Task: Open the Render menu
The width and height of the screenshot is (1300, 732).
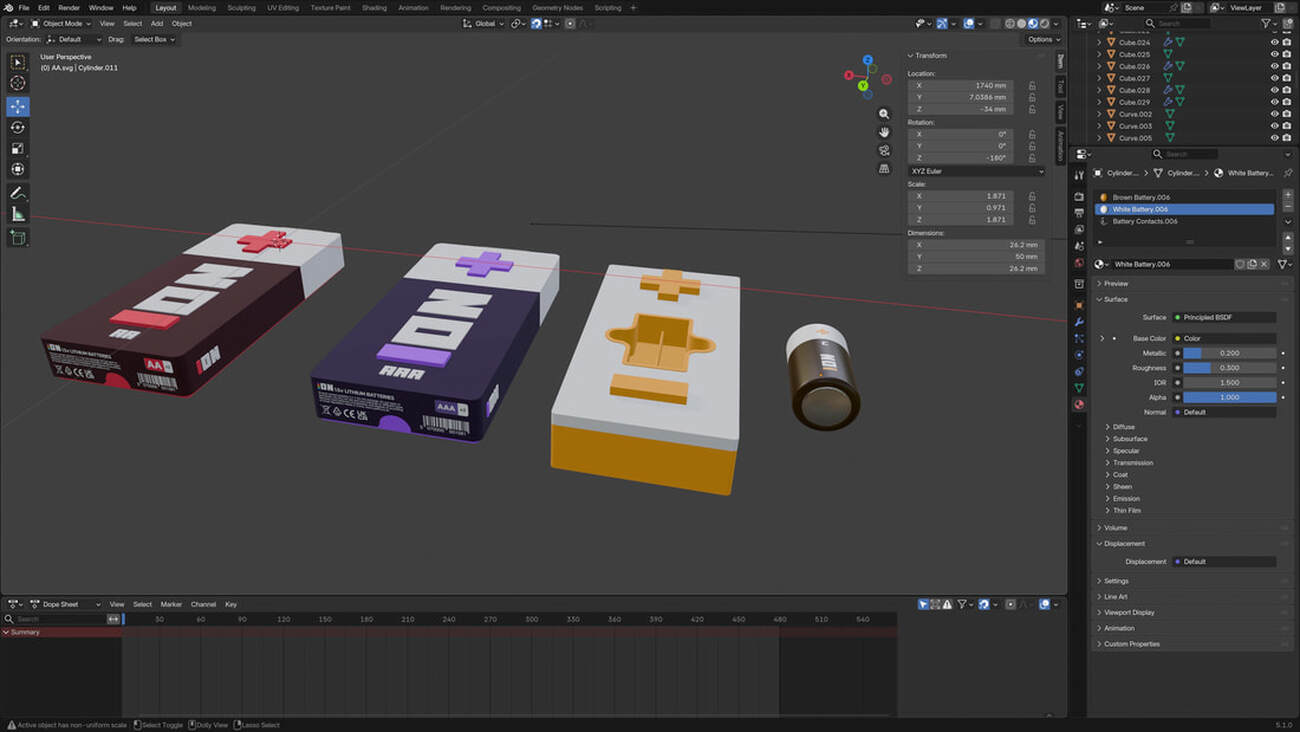Action: click(69, 8)
